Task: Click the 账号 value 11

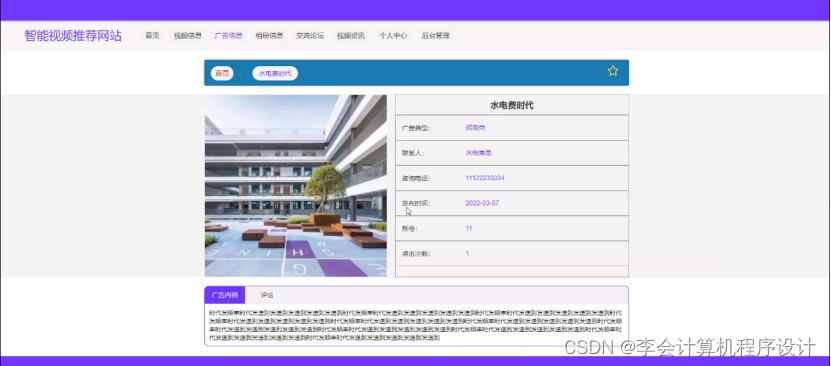Action: (469, 228)
